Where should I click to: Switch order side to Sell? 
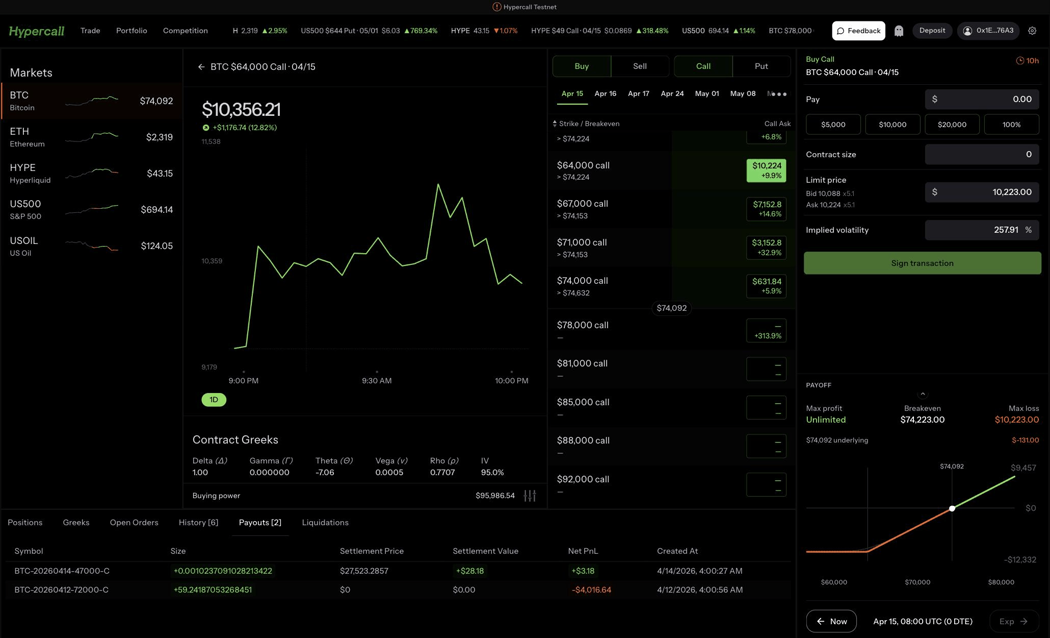[639, 66]
